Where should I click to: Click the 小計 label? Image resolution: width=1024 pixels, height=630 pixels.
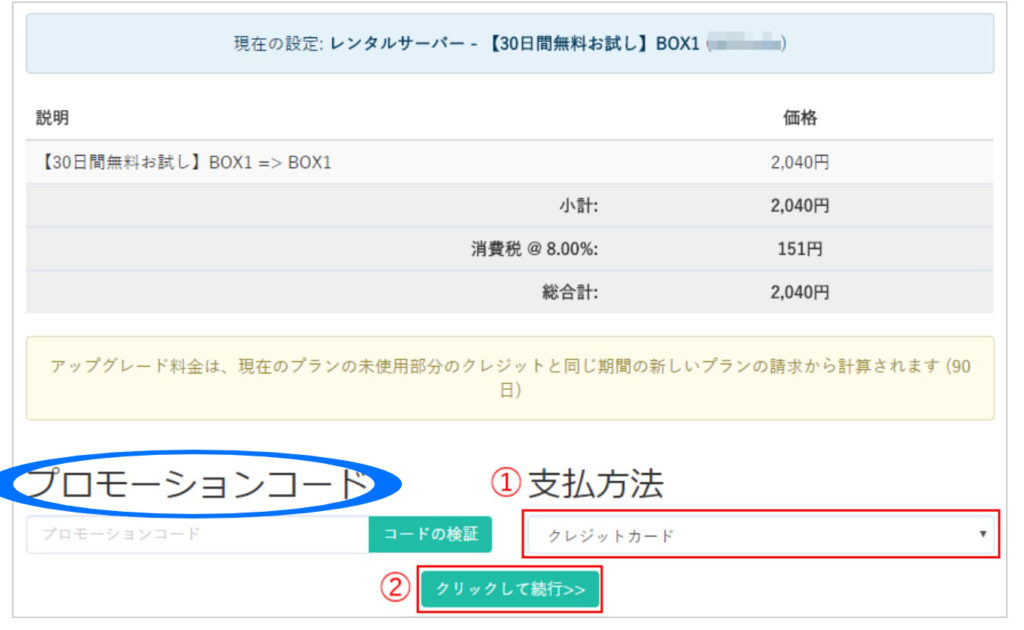(578, 206)
